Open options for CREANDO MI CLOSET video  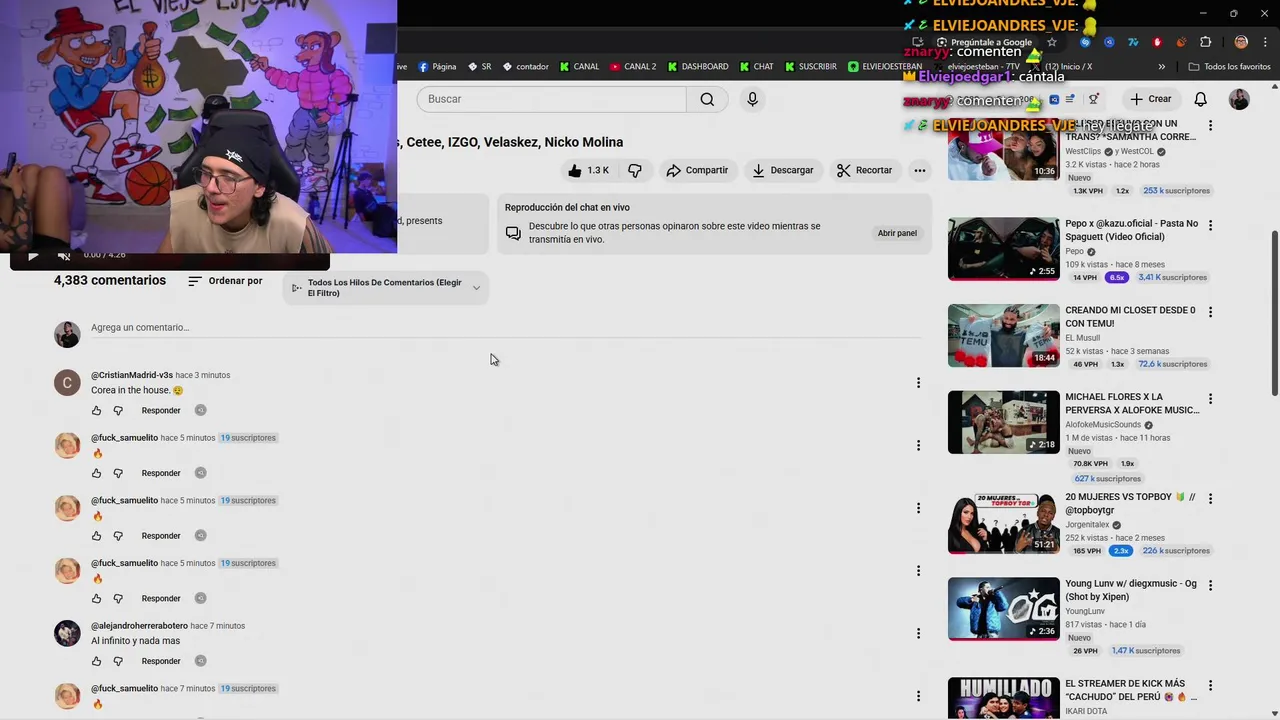(1210, 312)
